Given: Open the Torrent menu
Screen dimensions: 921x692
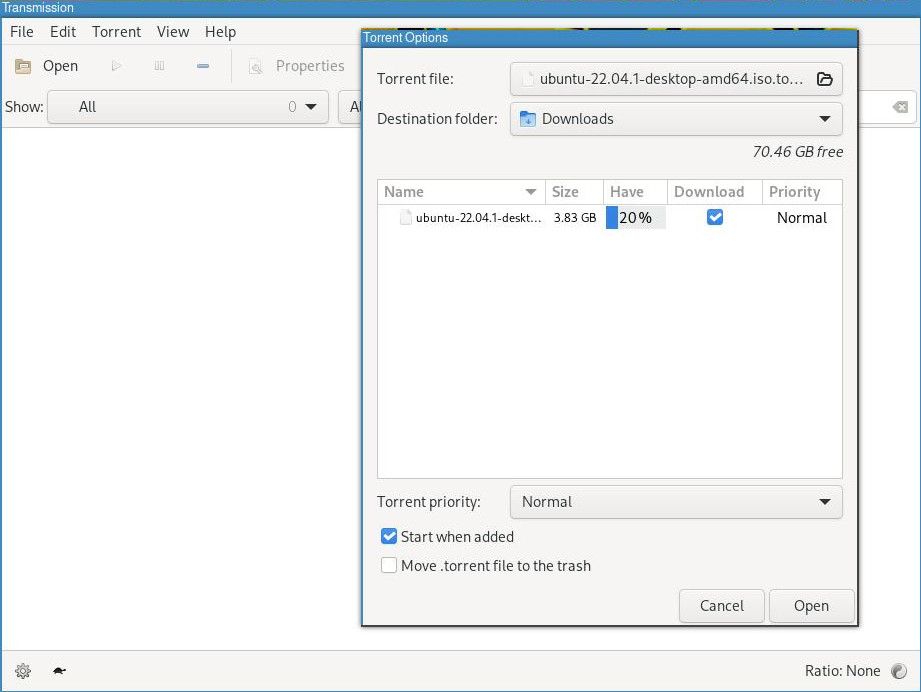Looking at the screenshot, I should (116, 32).
